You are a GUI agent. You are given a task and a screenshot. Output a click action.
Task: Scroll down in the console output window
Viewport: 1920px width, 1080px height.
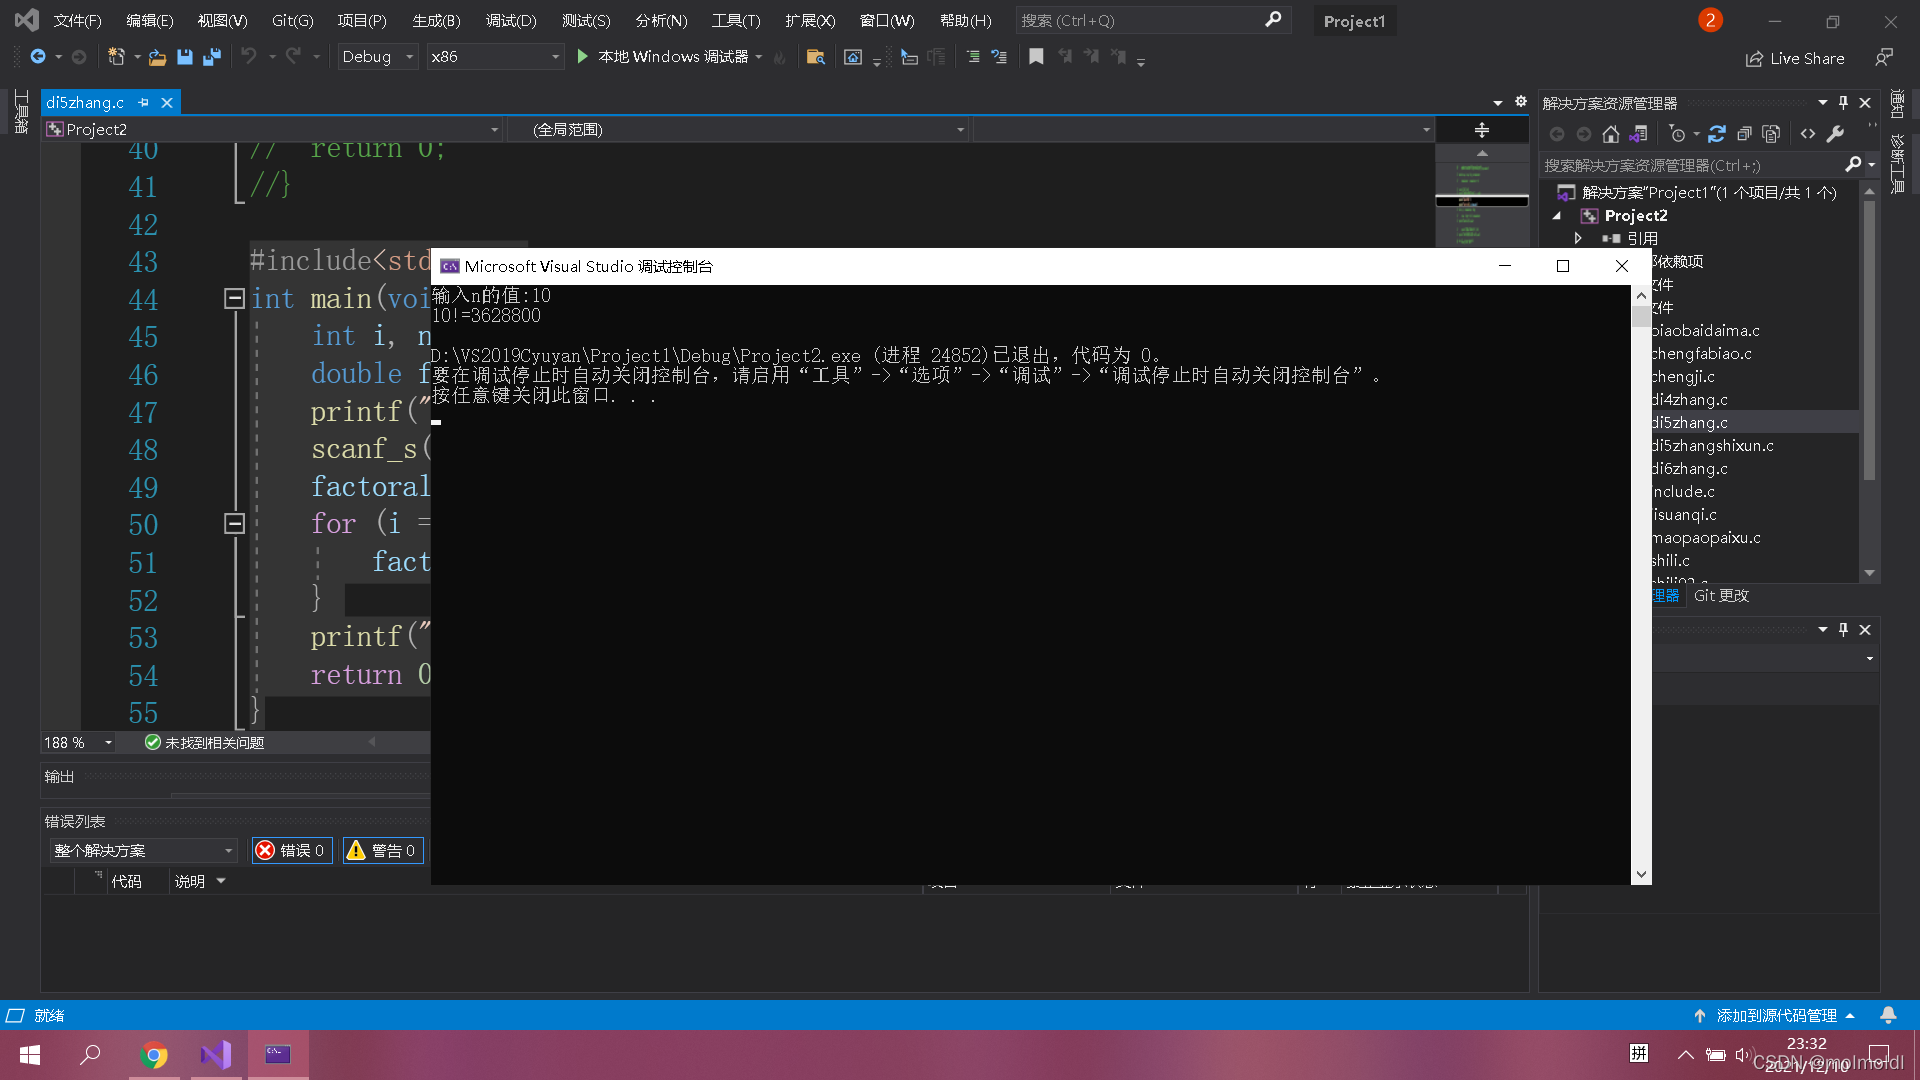click(x=1642, y=872)
